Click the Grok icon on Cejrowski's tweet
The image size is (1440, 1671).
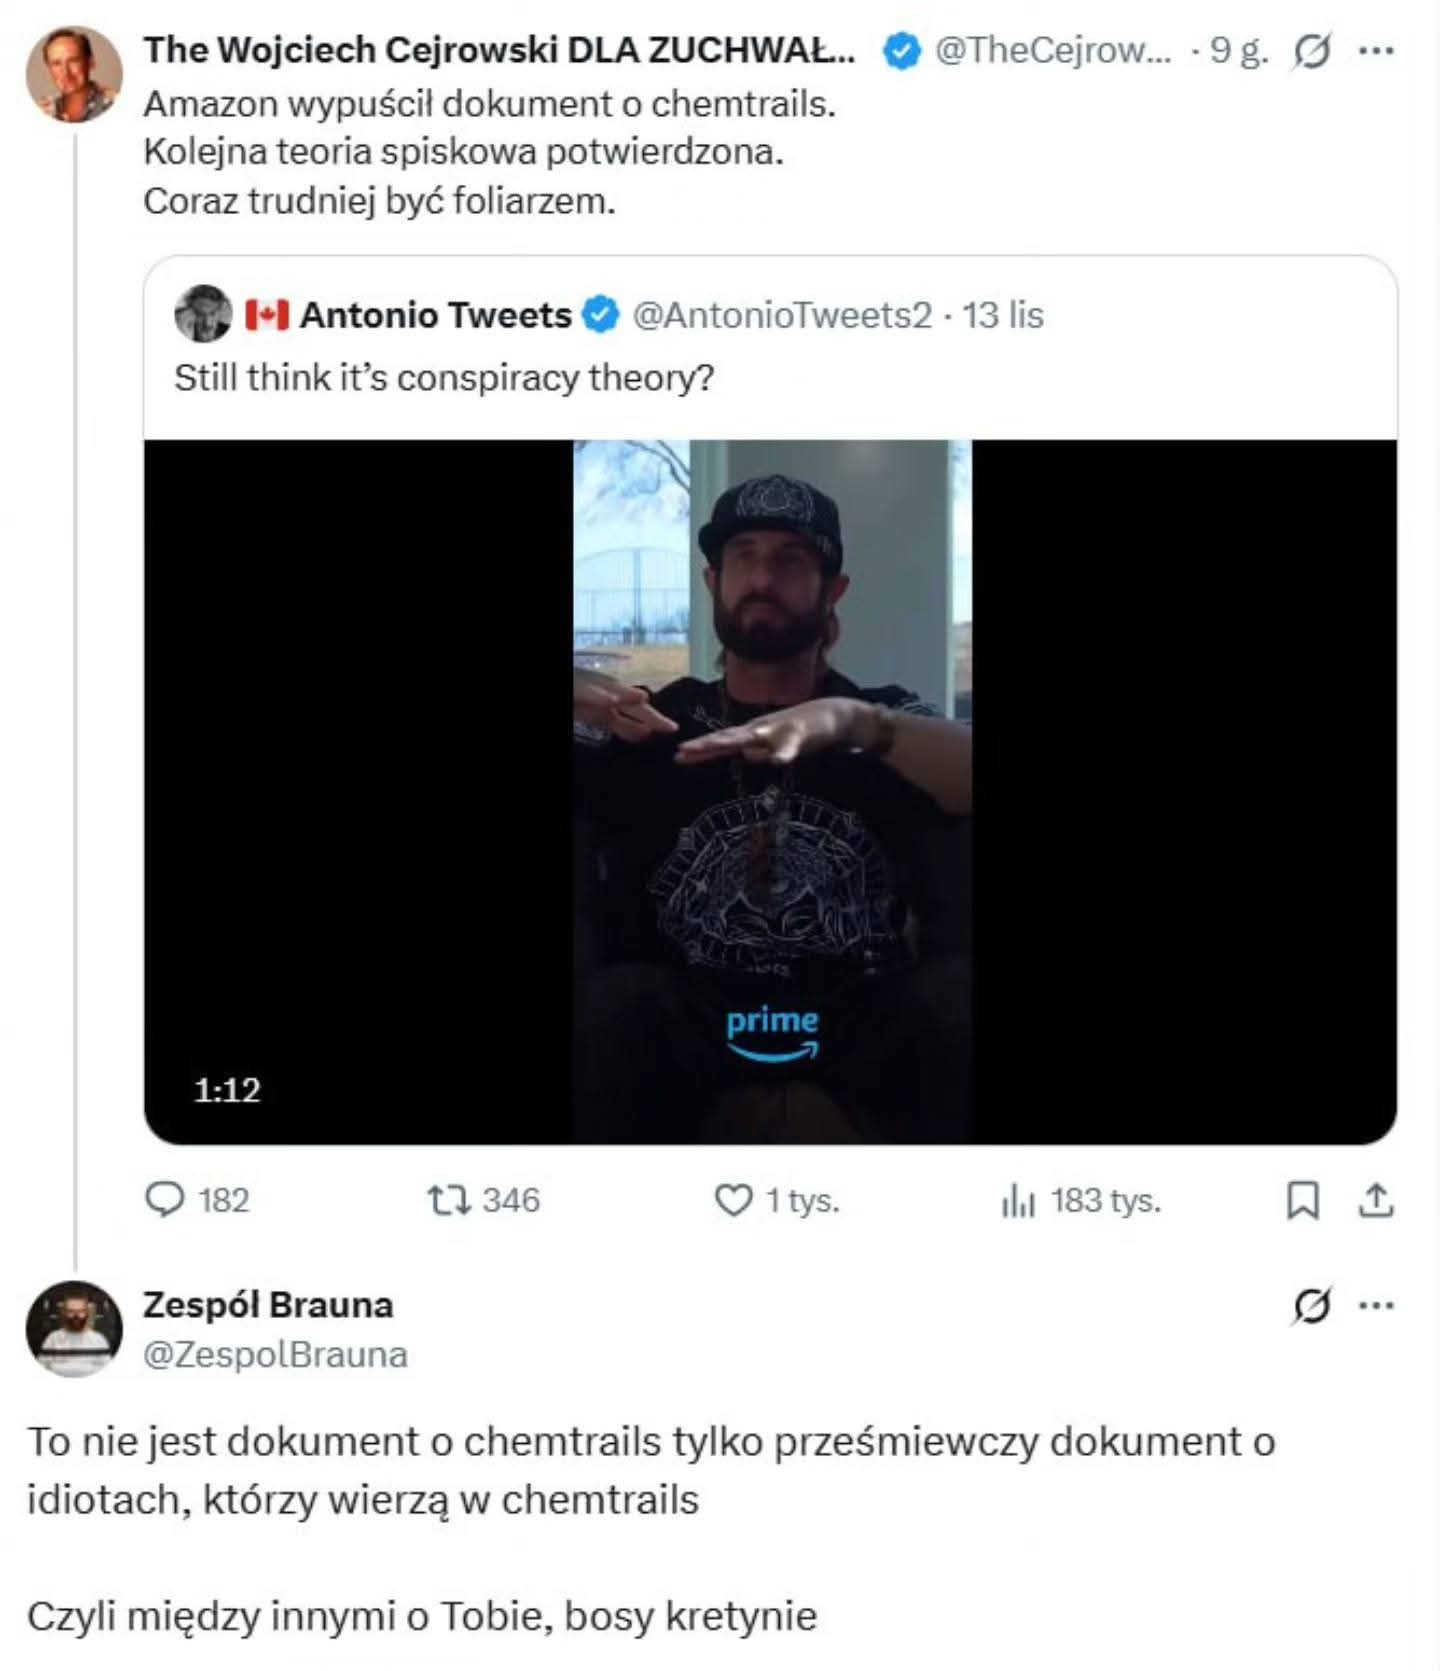tap(1311, 50)
